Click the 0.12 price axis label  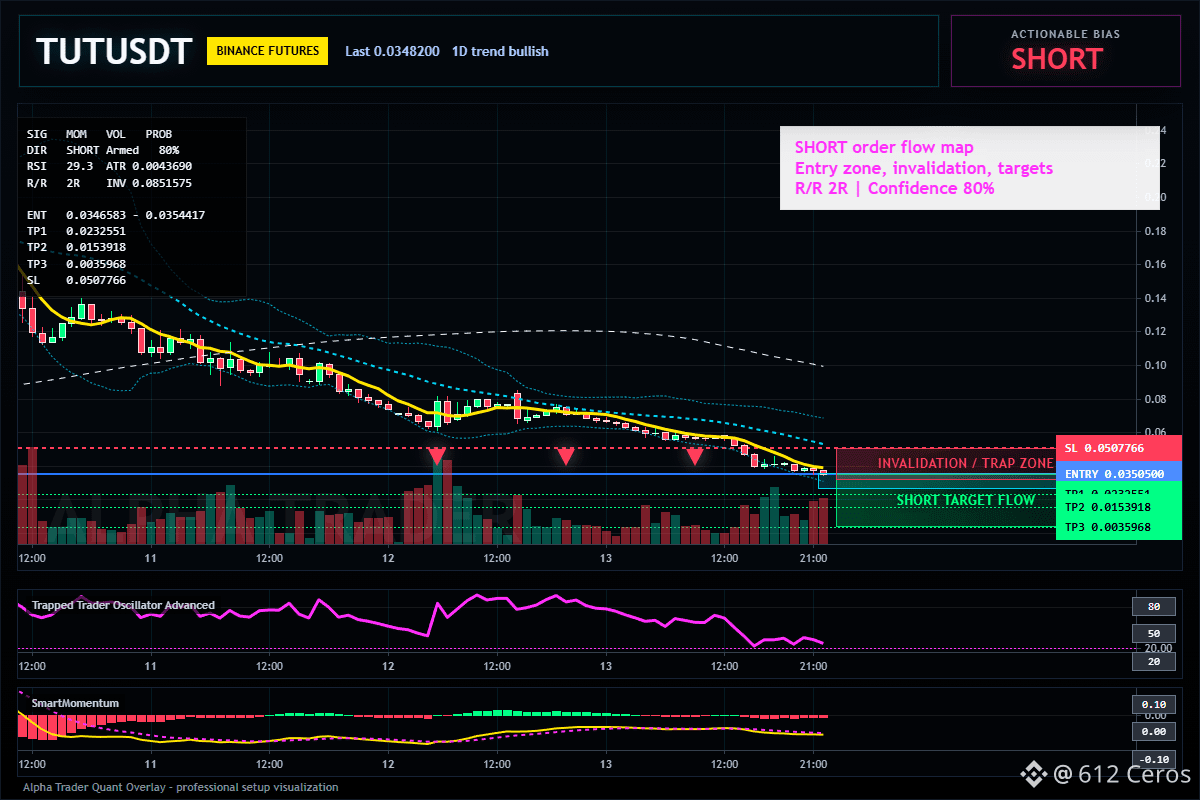[x=1154, y=331]
